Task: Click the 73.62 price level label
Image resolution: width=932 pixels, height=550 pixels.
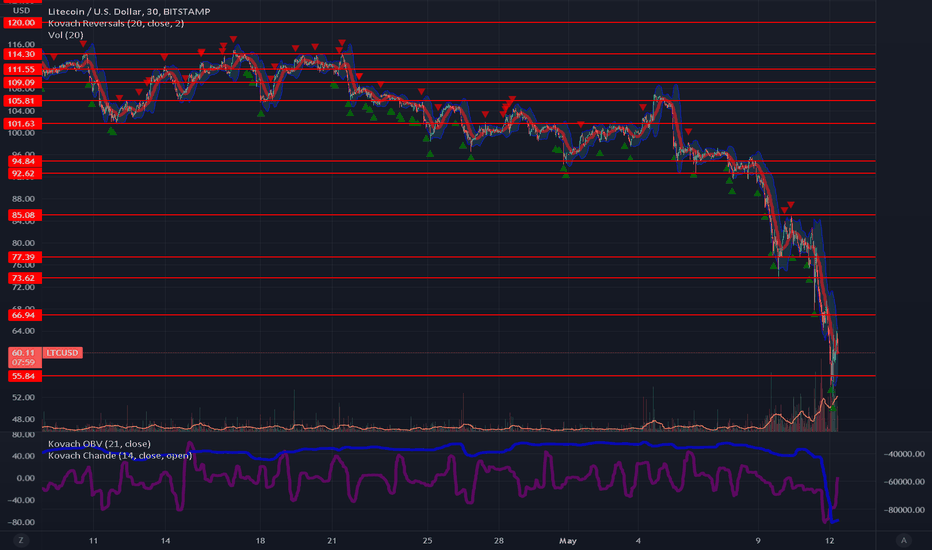Action: (x=24, y=278)
